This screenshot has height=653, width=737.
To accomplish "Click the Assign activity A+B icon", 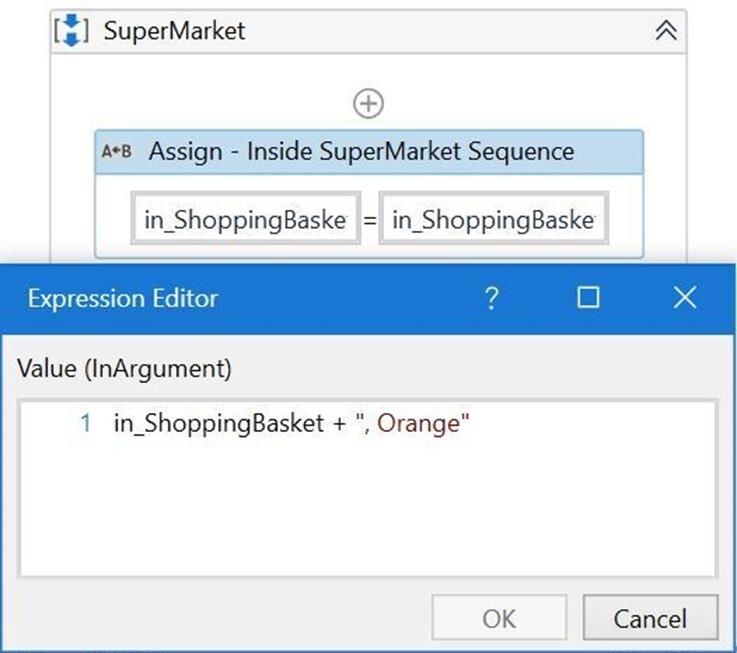I will point(117,151).
